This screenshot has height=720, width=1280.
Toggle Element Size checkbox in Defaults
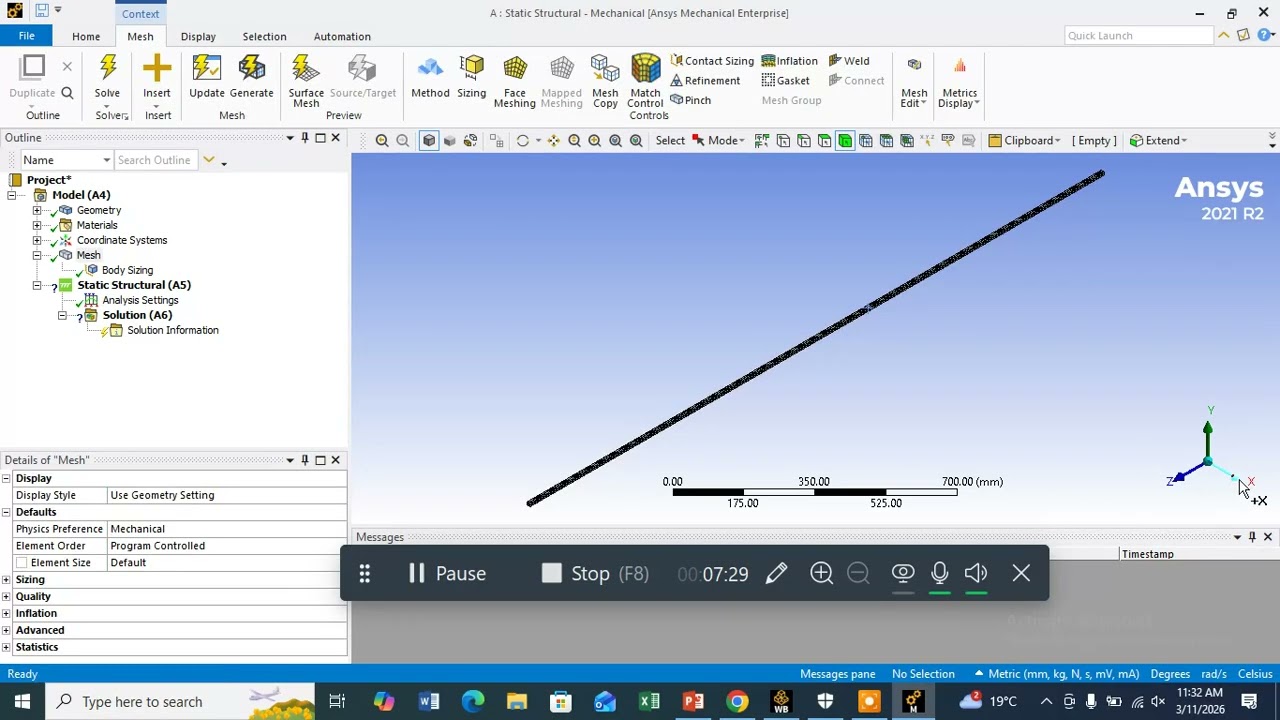point(22,563)
